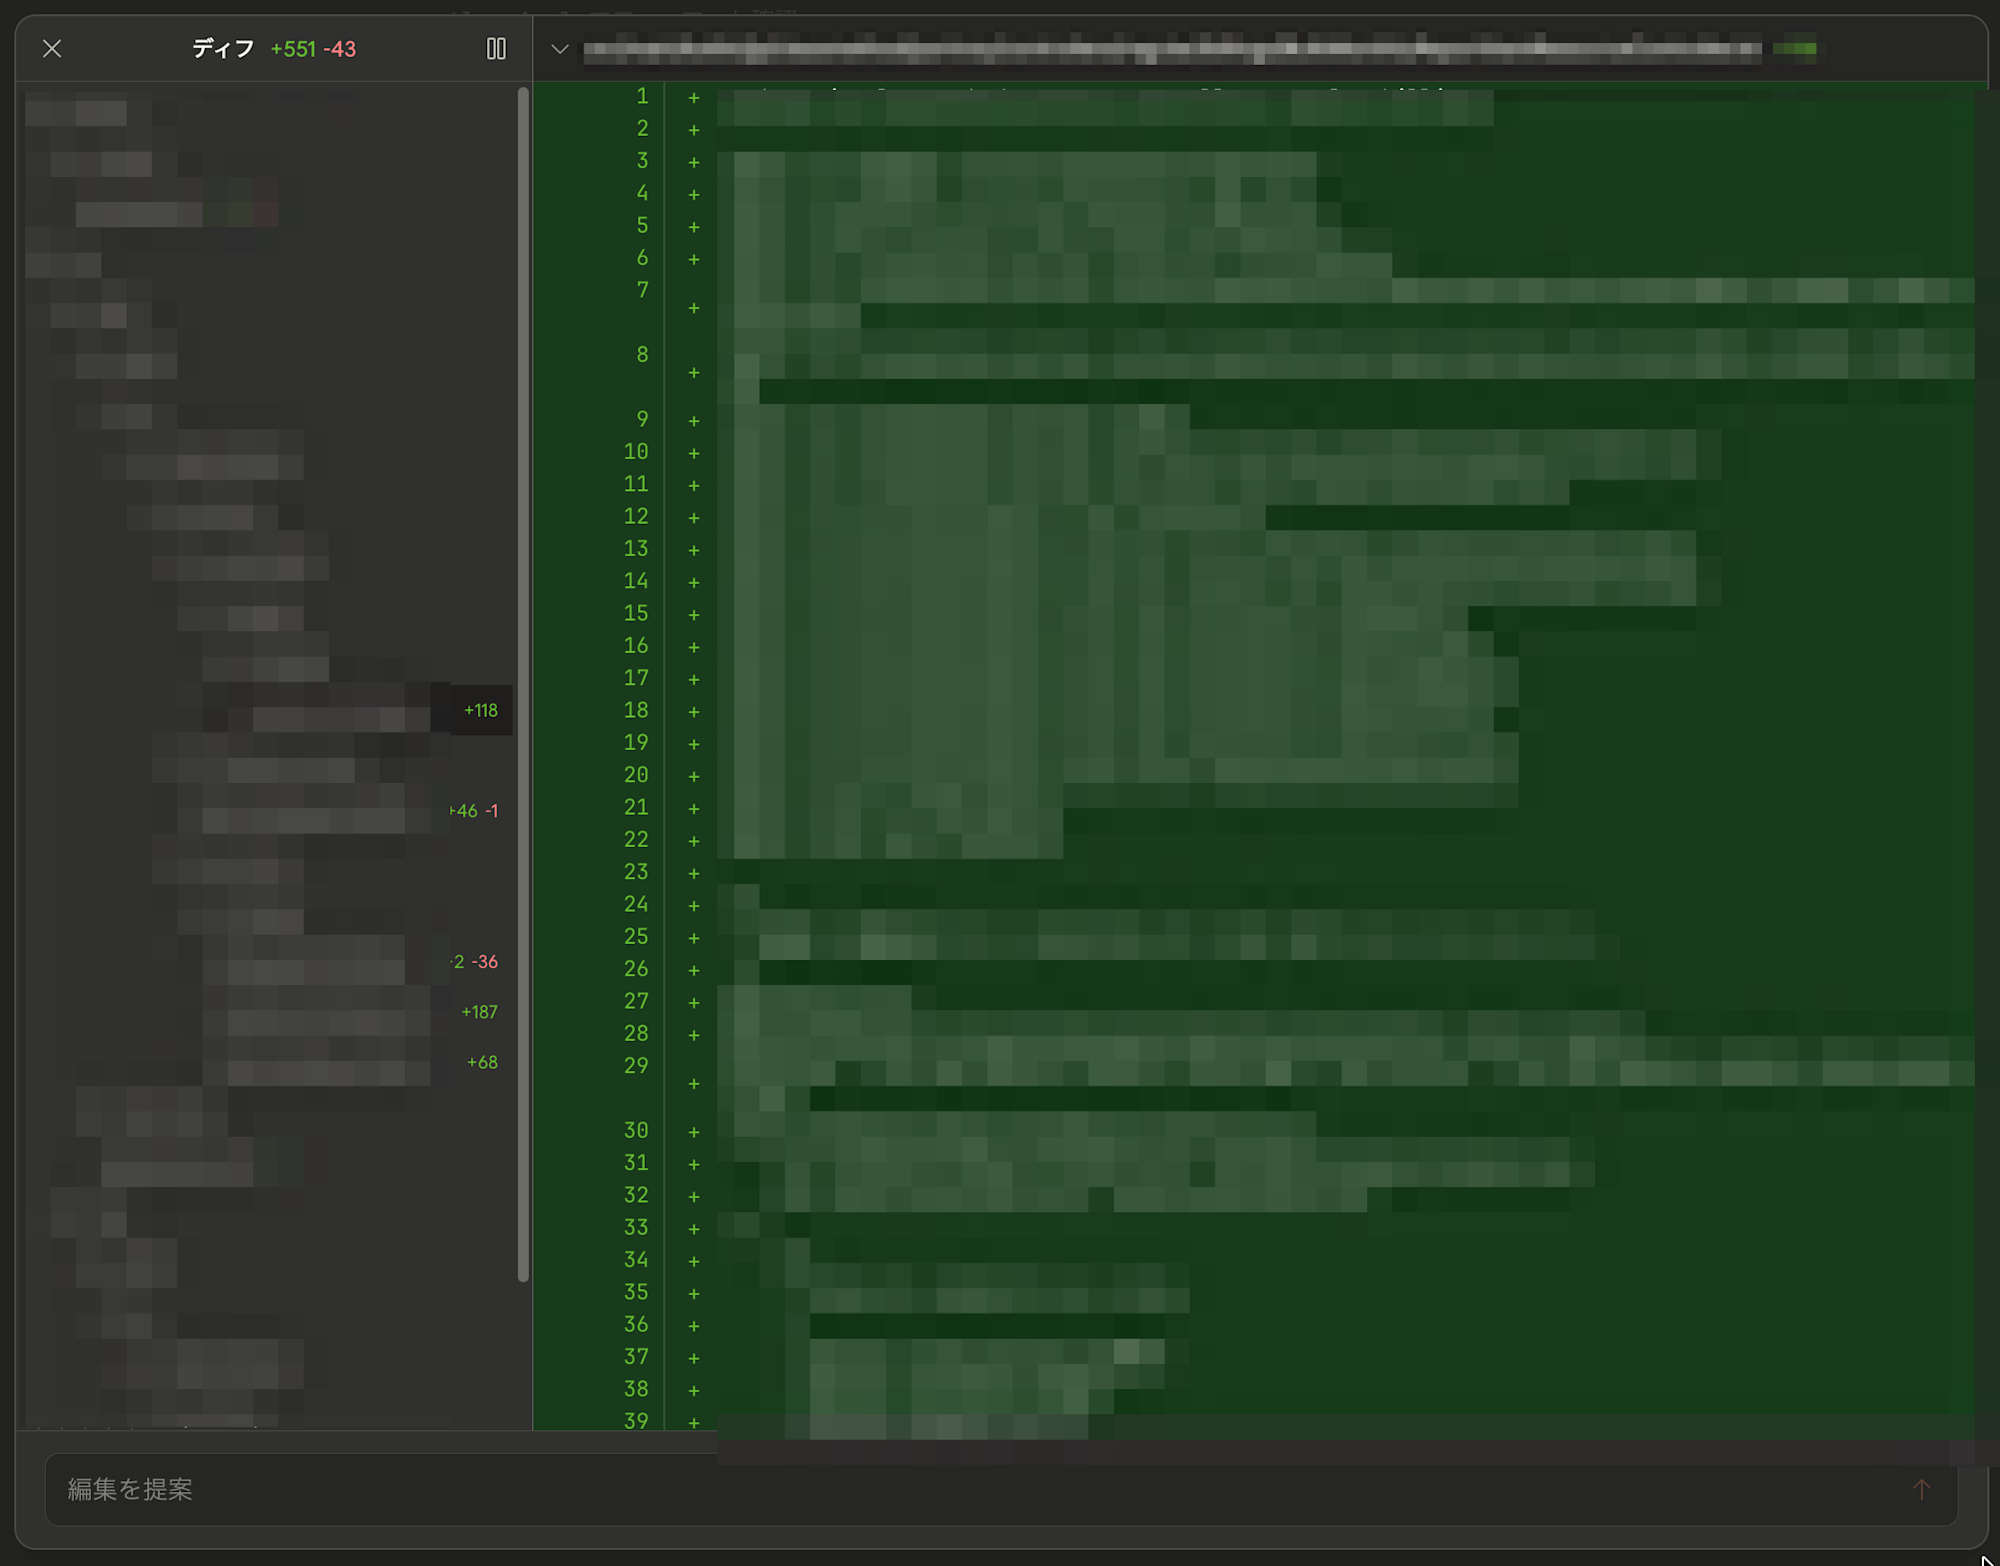Image resolution: width=2000 pixels, height=1566 pixels.
Task: Click line number 1 in the gutter
Action: pyautogui.click(x=642, y=96)
